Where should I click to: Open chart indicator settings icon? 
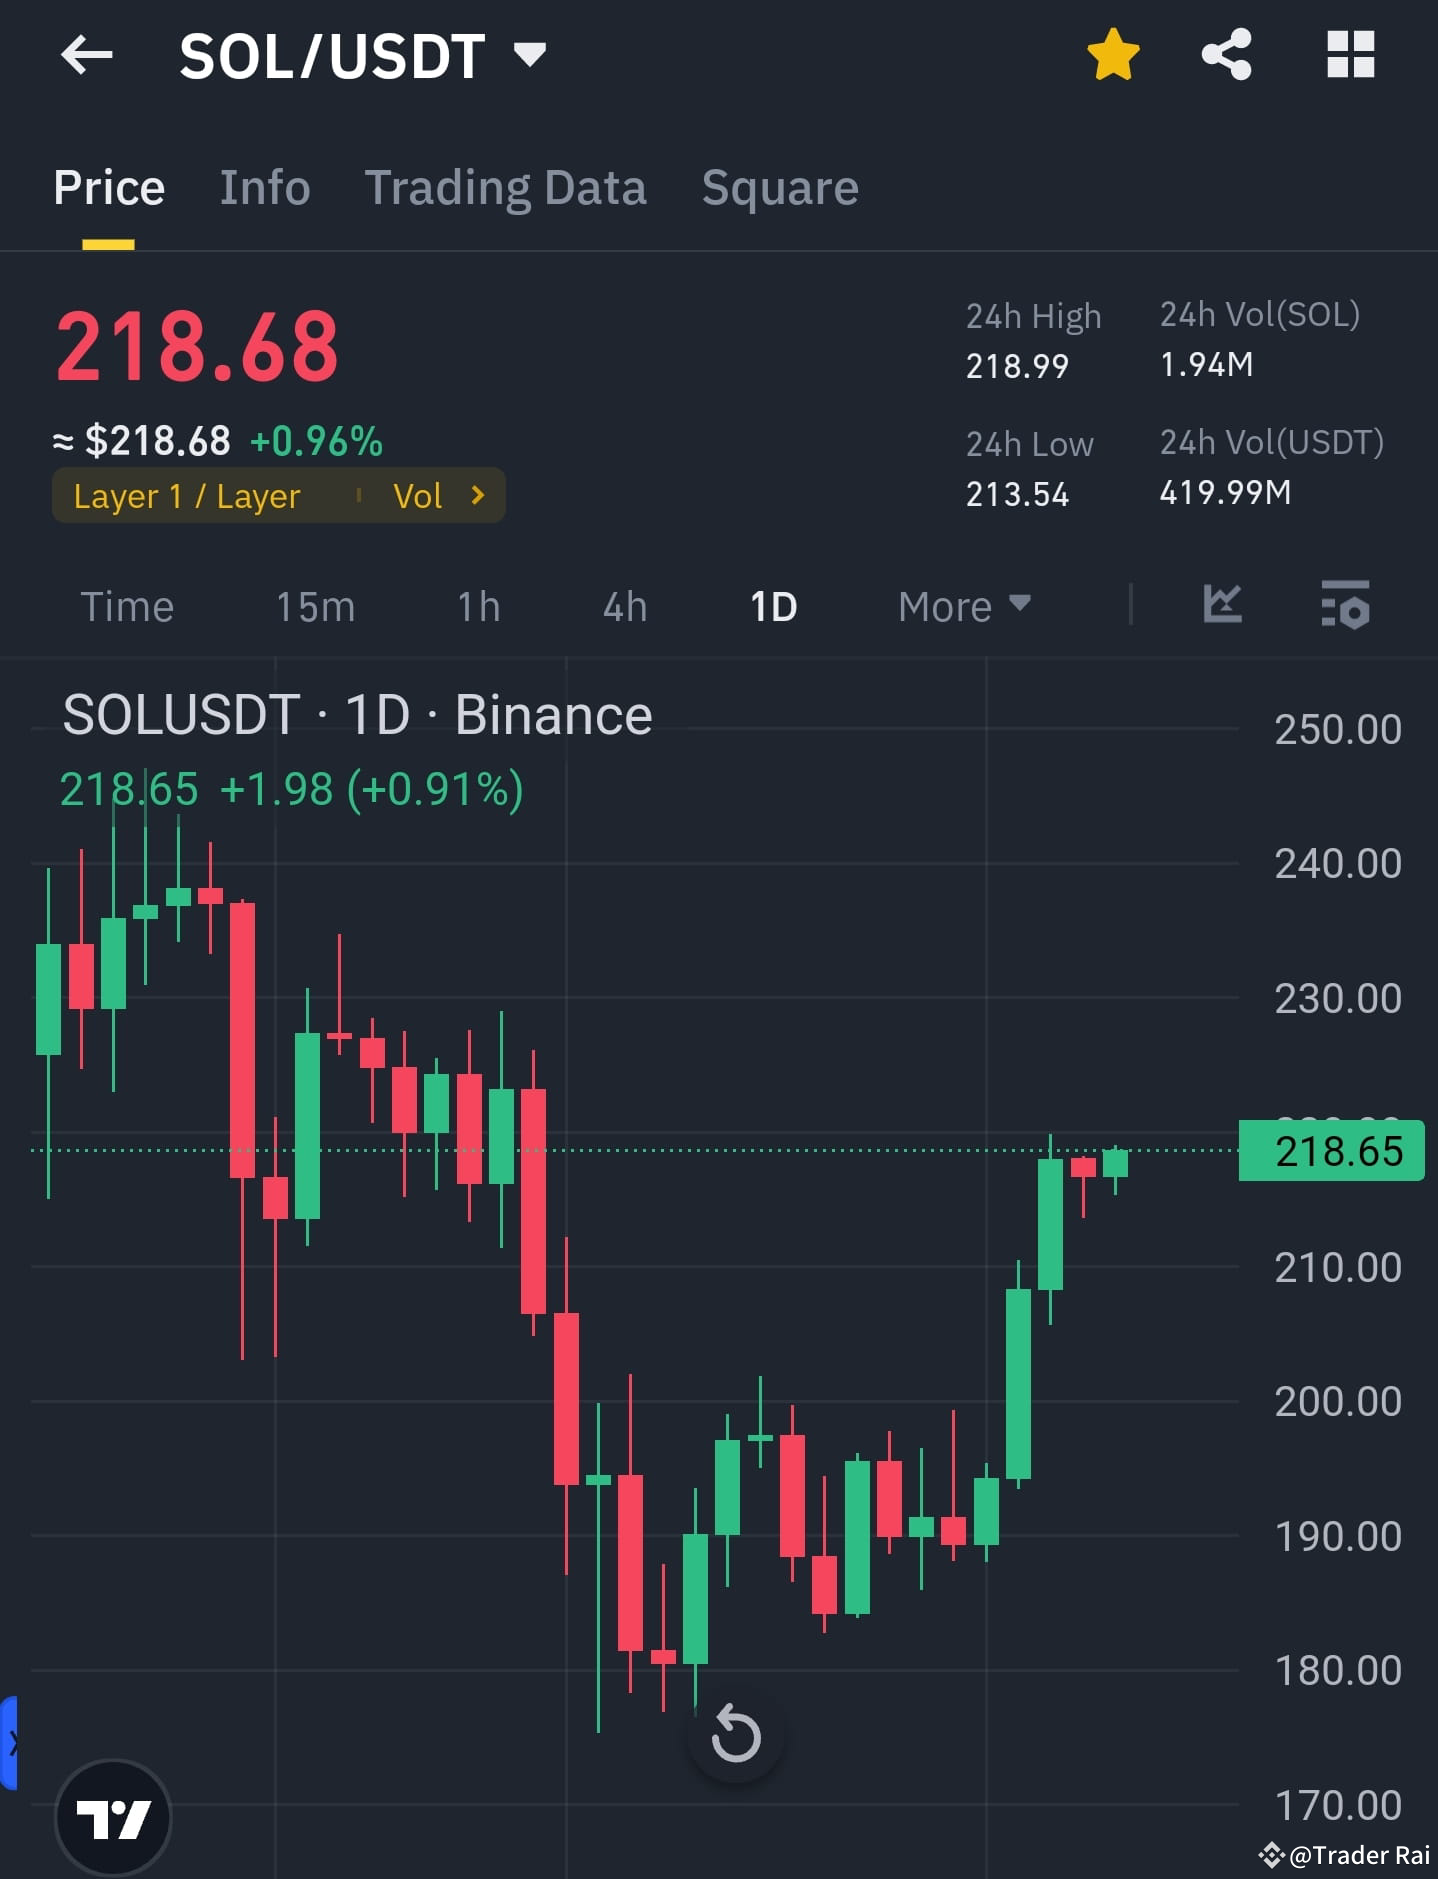pos(1344,605)
